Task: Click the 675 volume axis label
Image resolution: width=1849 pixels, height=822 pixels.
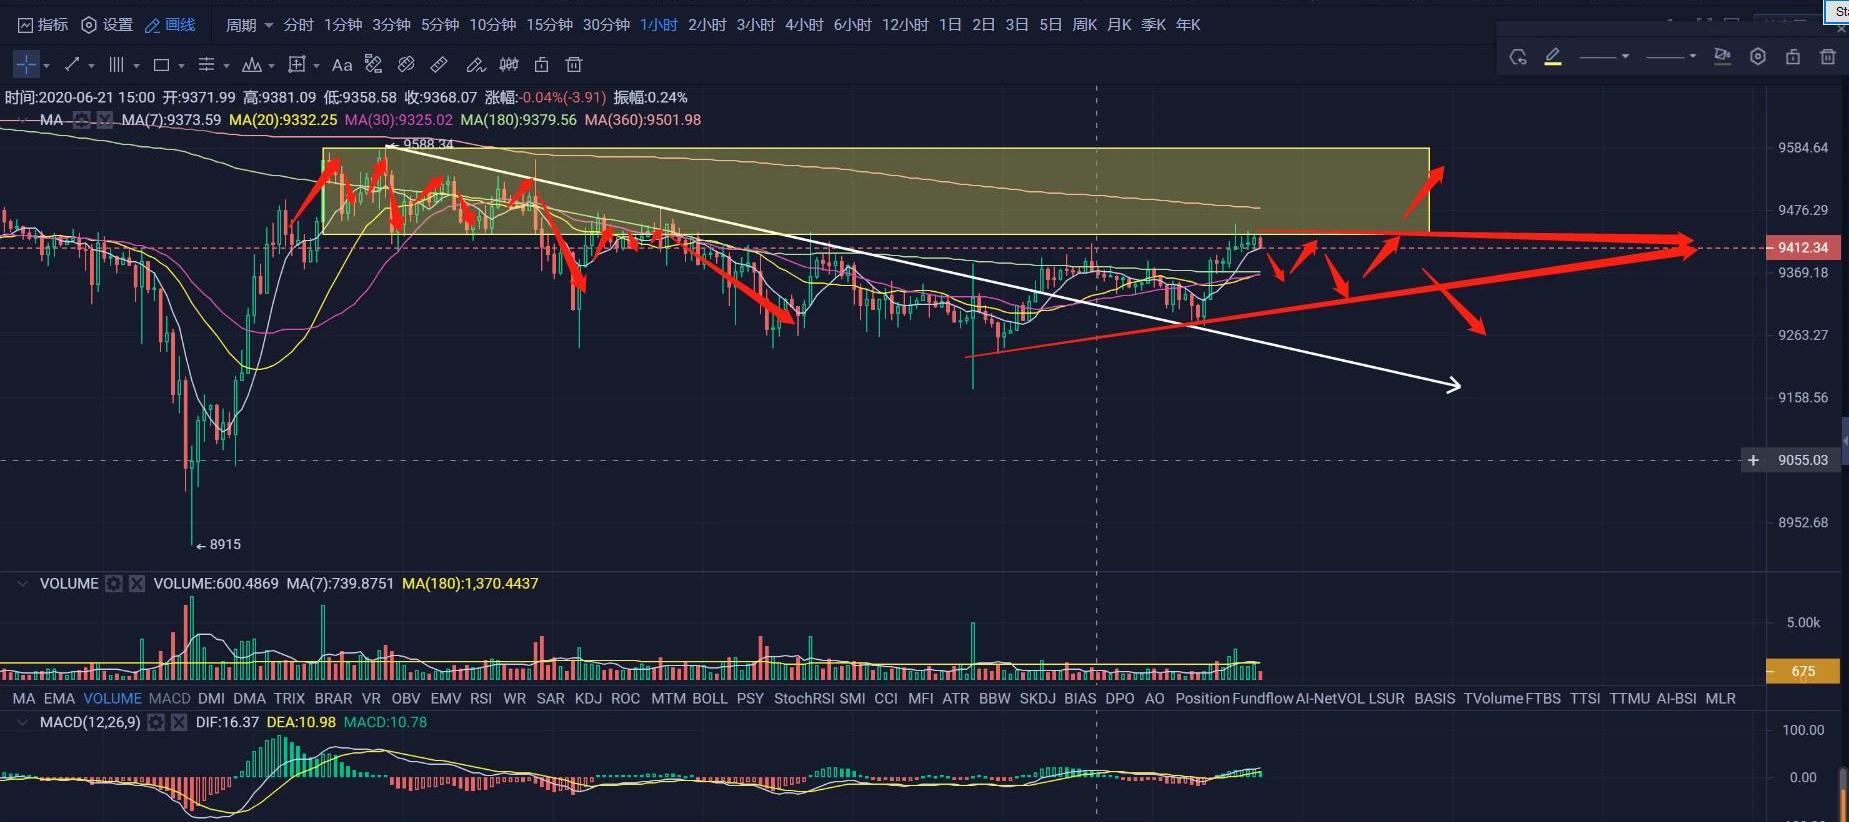Action: (x=1803, y=671)
